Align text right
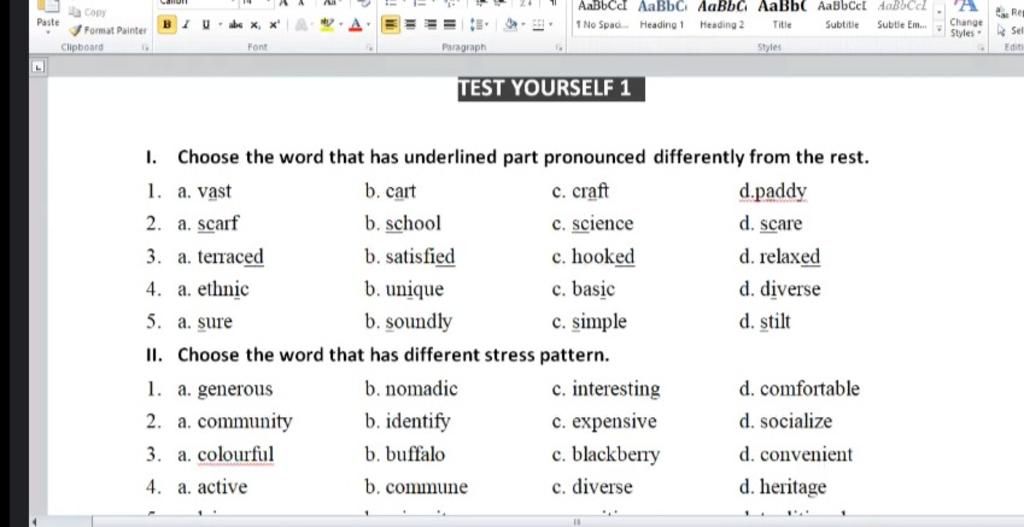 pos(431,25)
